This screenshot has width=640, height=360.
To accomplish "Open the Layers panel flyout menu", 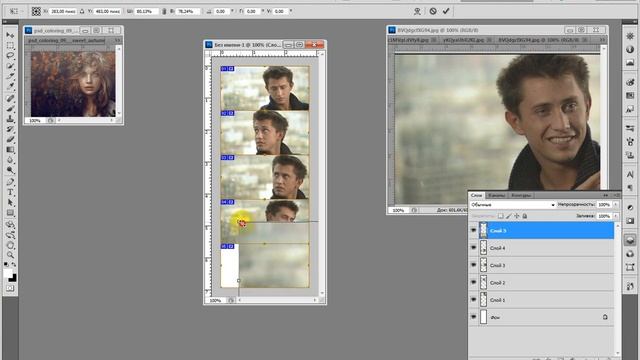I will tap(616, 195).
